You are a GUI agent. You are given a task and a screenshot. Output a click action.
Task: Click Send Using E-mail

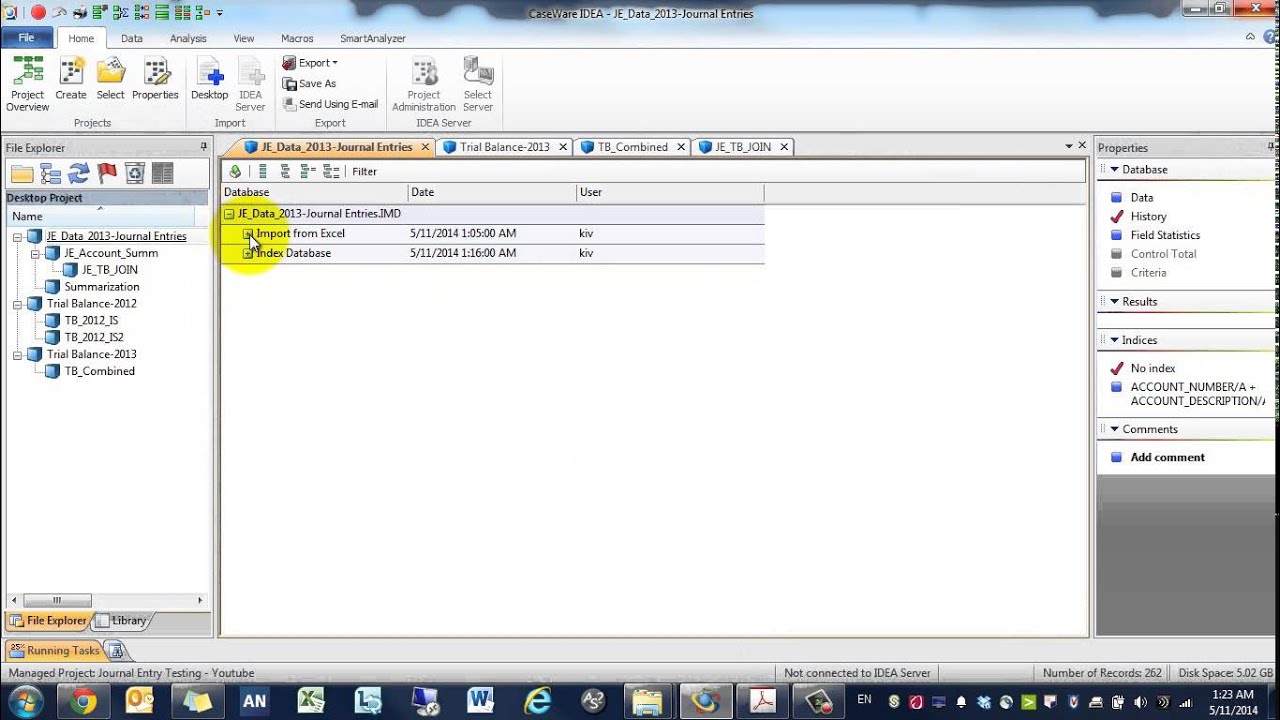click(x=330, y=104)
